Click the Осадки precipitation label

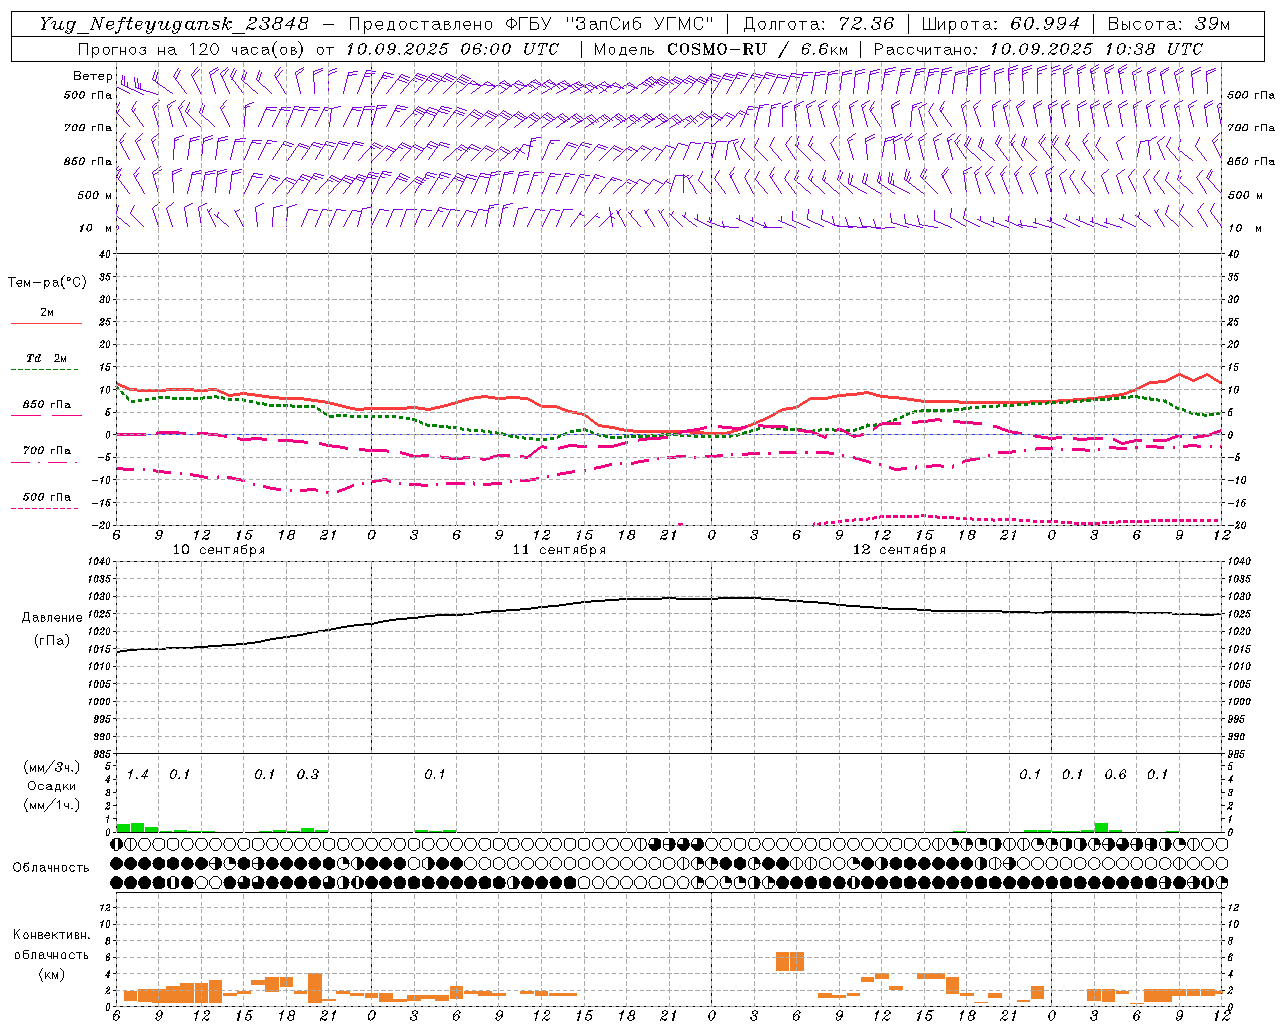[51, 786]
